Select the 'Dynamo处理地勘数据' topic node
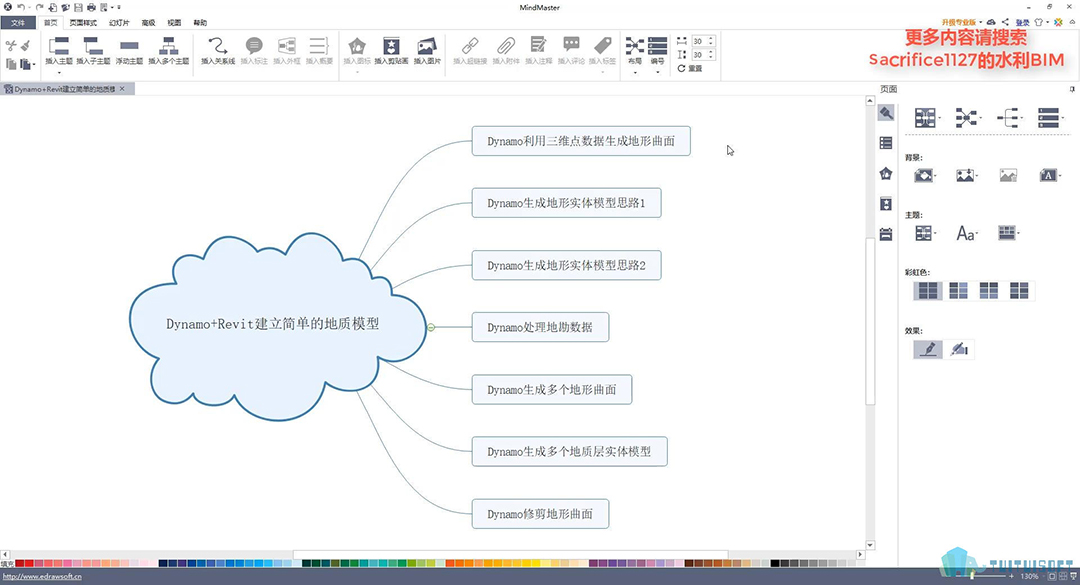 pos(540,327)
